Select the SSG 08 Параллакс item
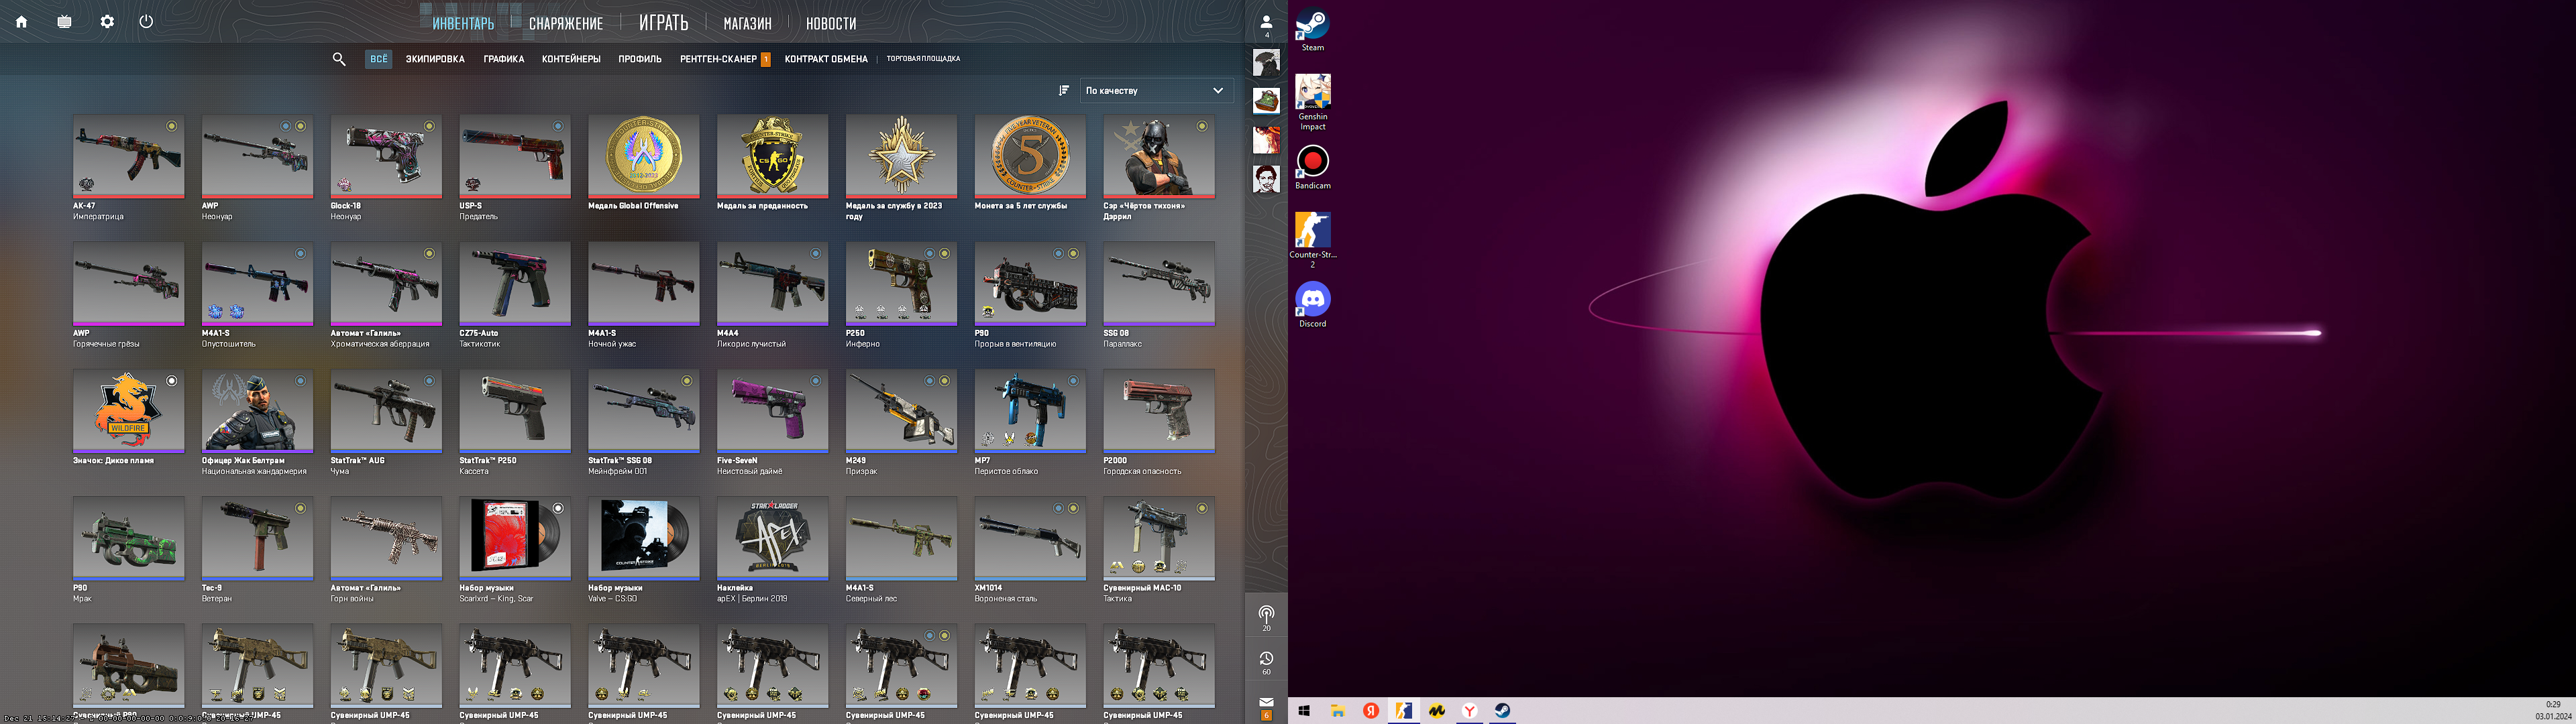Screen dimensions: 2576x724 (1159, 295)
